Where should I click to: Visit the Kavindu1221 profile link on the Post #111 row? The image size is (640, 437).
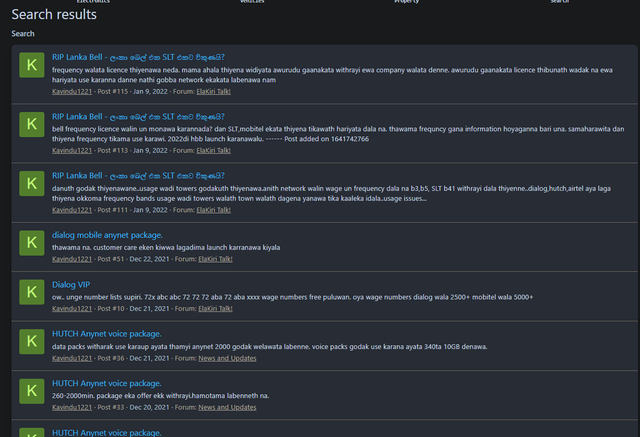[x=72, y=210]
